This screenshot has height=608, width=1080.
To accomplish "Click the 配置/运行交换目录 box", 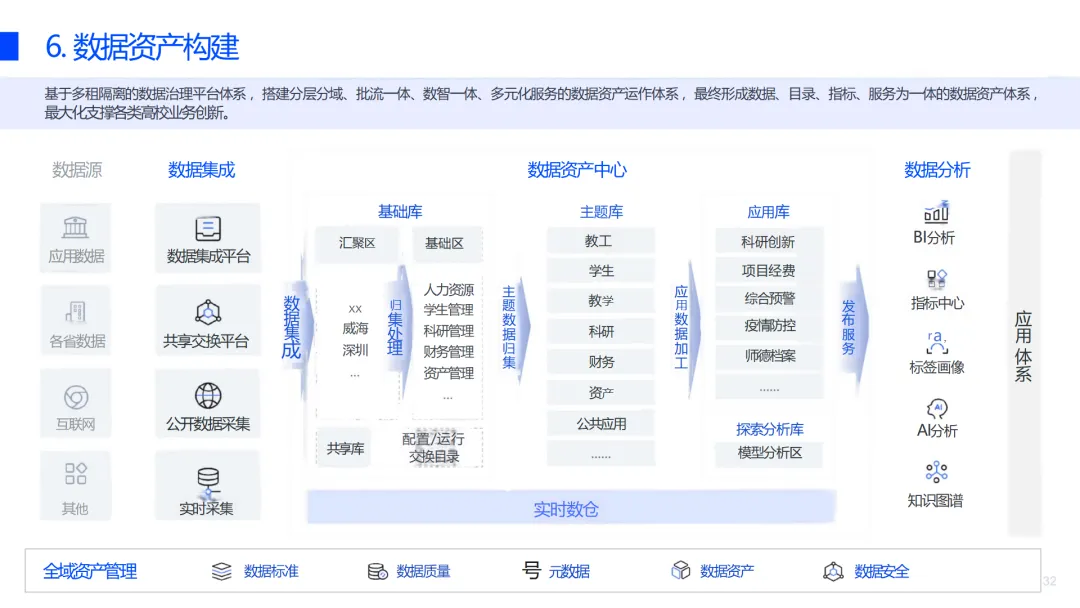I will (433, 448).
